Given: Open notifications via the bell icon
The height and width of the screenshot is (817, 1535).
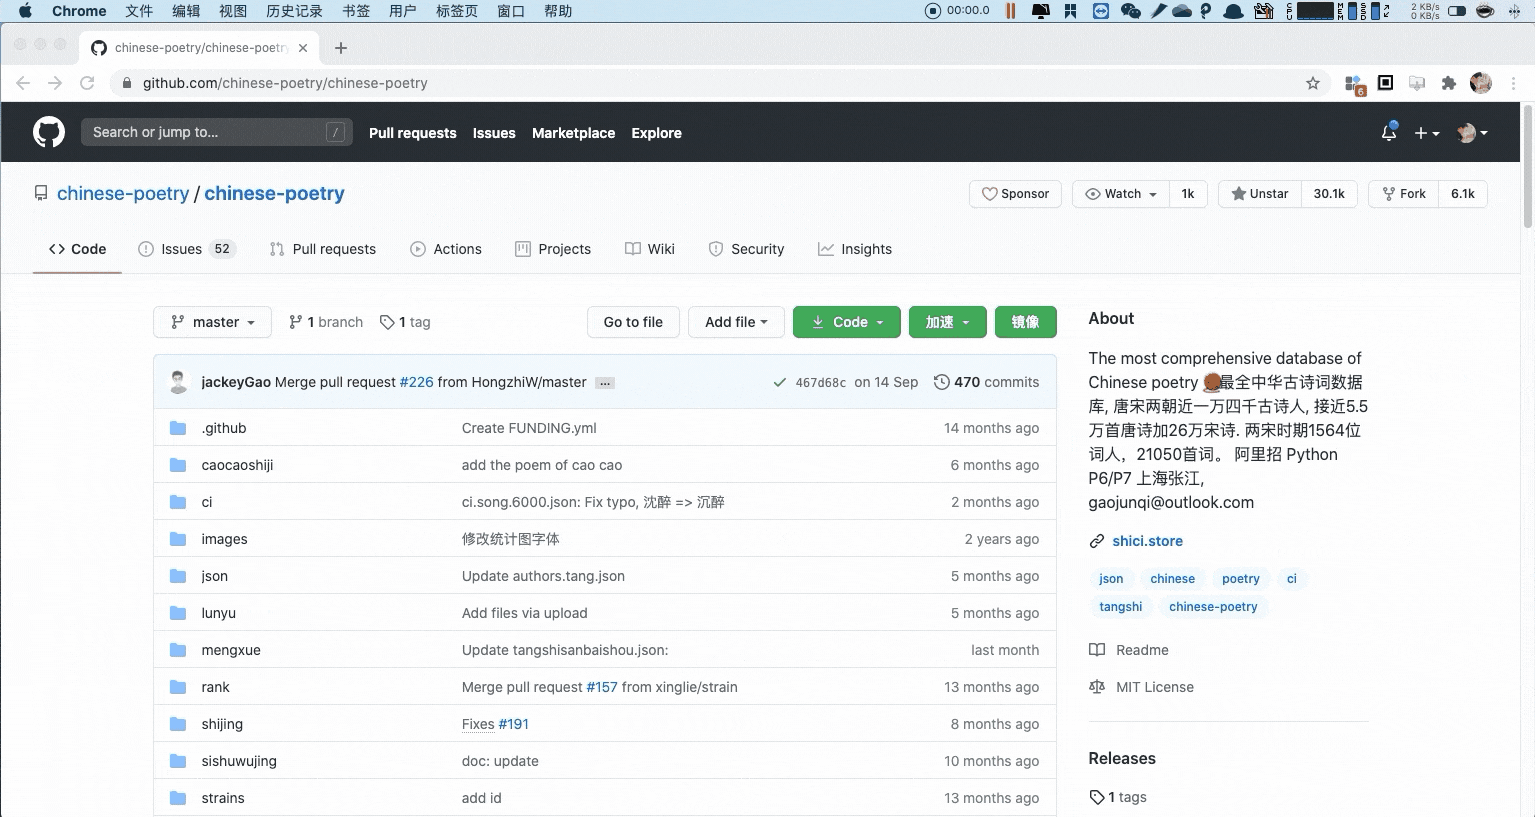Looking at the screenshot, I should pyautogui.click(x=1388, y=131).
